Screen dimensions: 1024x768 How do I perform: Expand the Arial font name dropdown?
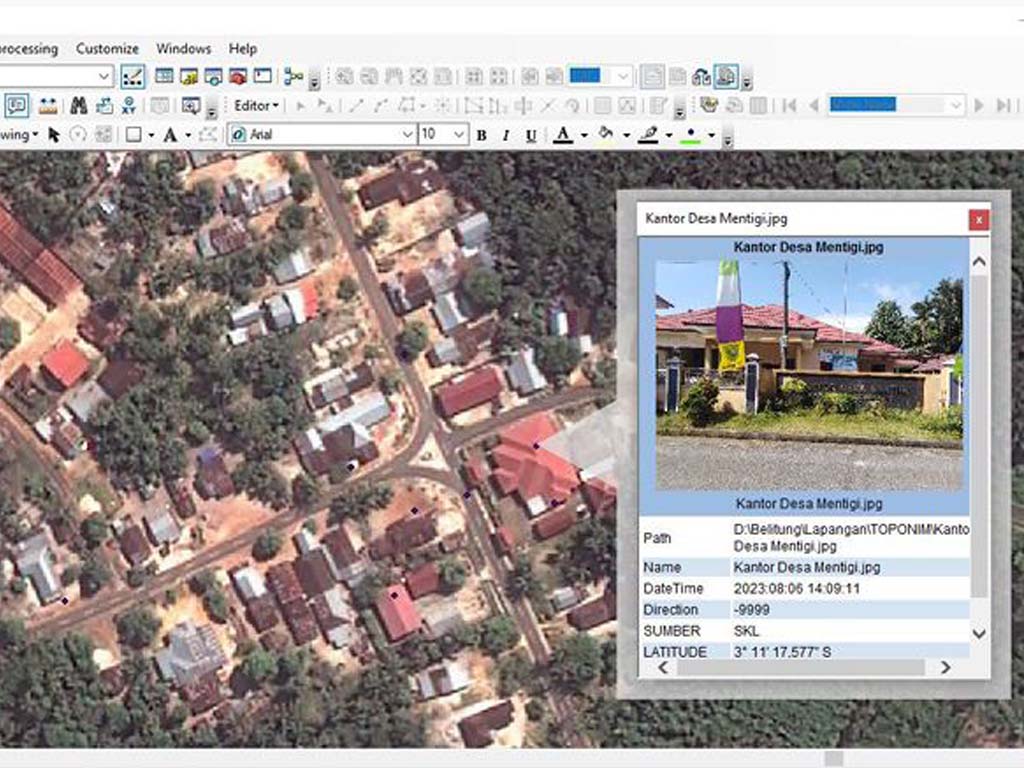(x=407, y=135)
